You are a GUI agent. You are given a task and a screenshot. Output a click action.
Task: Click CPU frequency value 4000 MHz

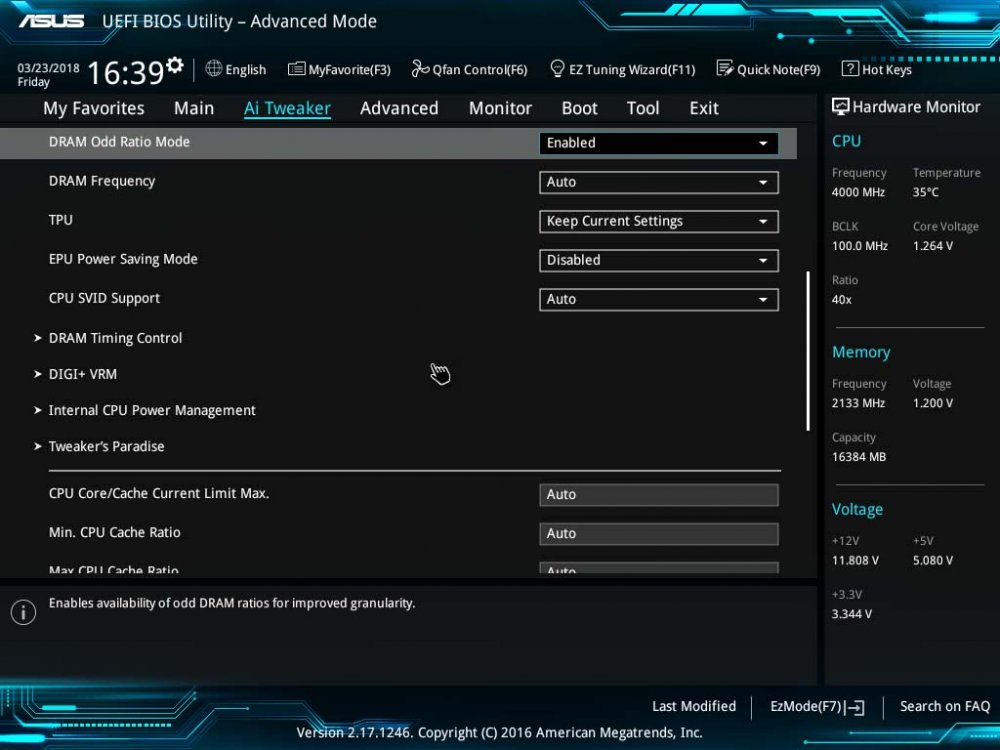(858, 192)
